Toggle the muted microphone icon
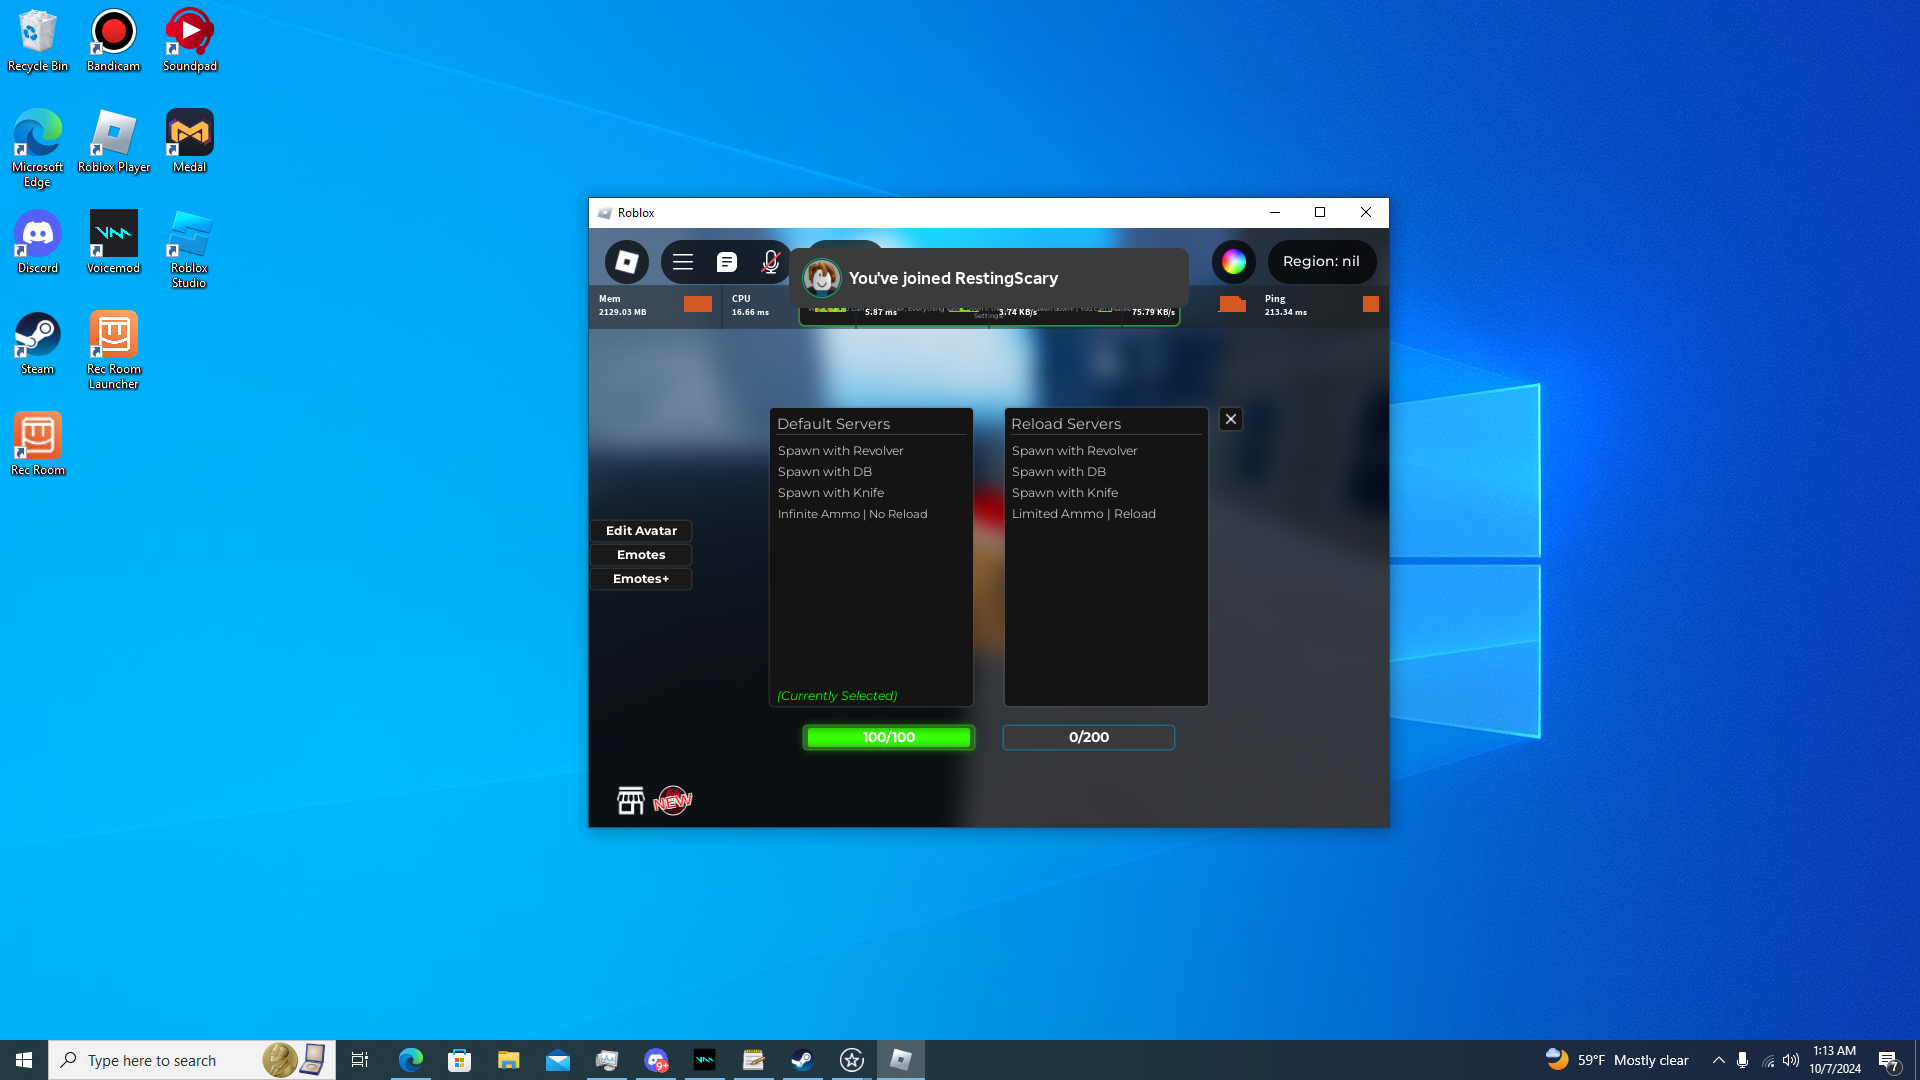The height and width of the screenshot is (1080, 1920). pos(770,262)
